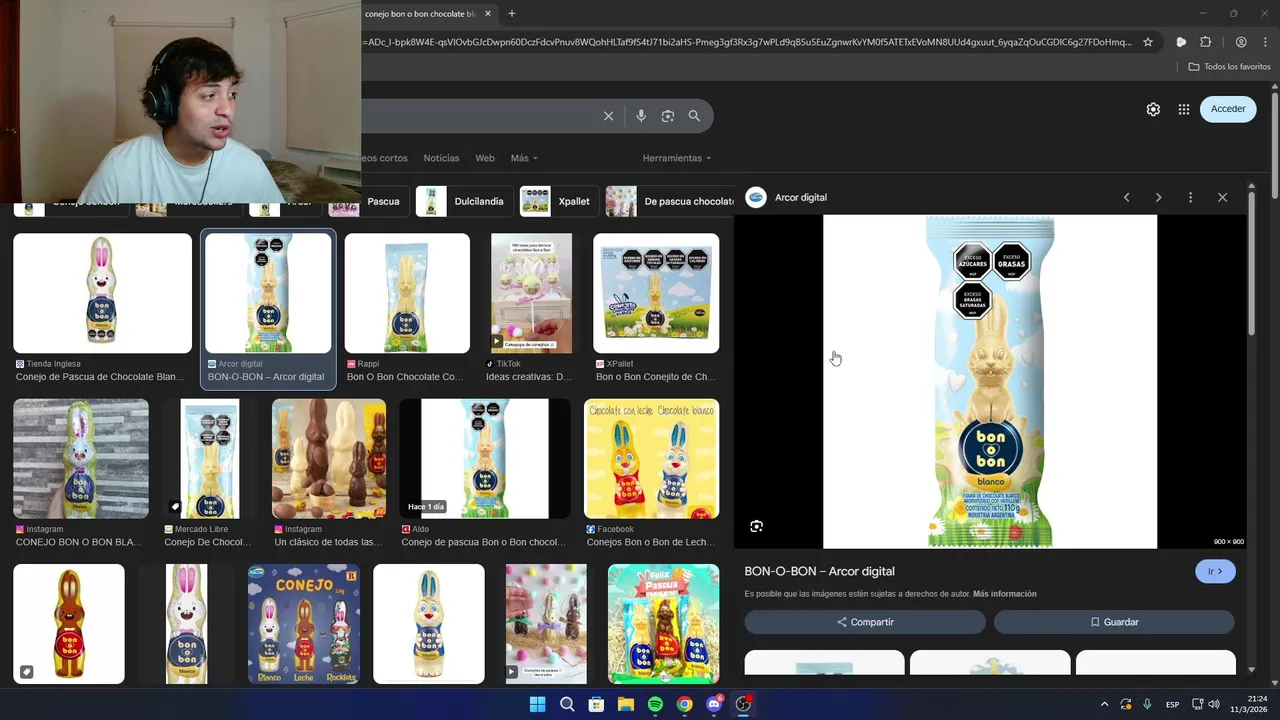The height and width of the screenshot is (720, 1280).
Task: Clear the search box with the X icon
Action: [x=608, y=116]
